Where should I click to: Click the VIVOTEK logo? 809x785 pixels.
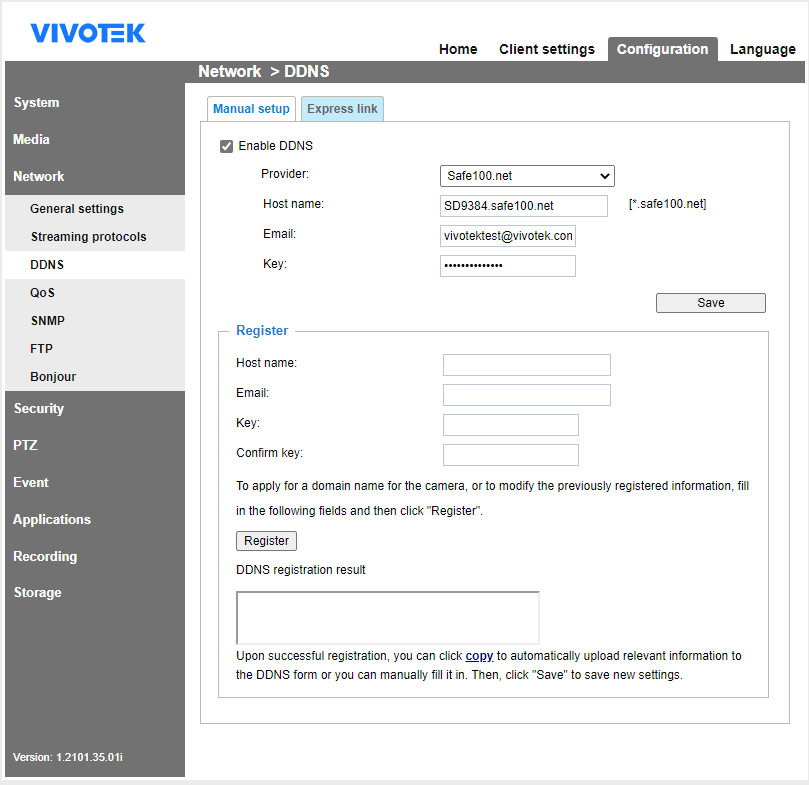coord(88,33)
